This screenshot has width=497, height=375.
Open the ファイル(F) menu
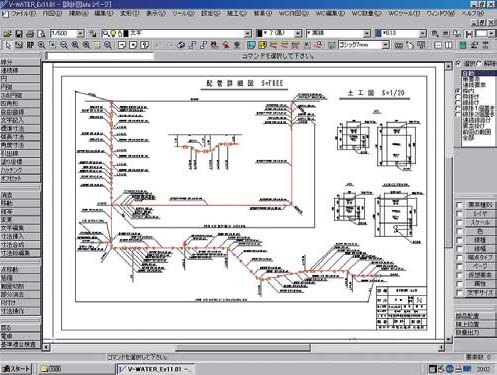click(x=23, y=14)
